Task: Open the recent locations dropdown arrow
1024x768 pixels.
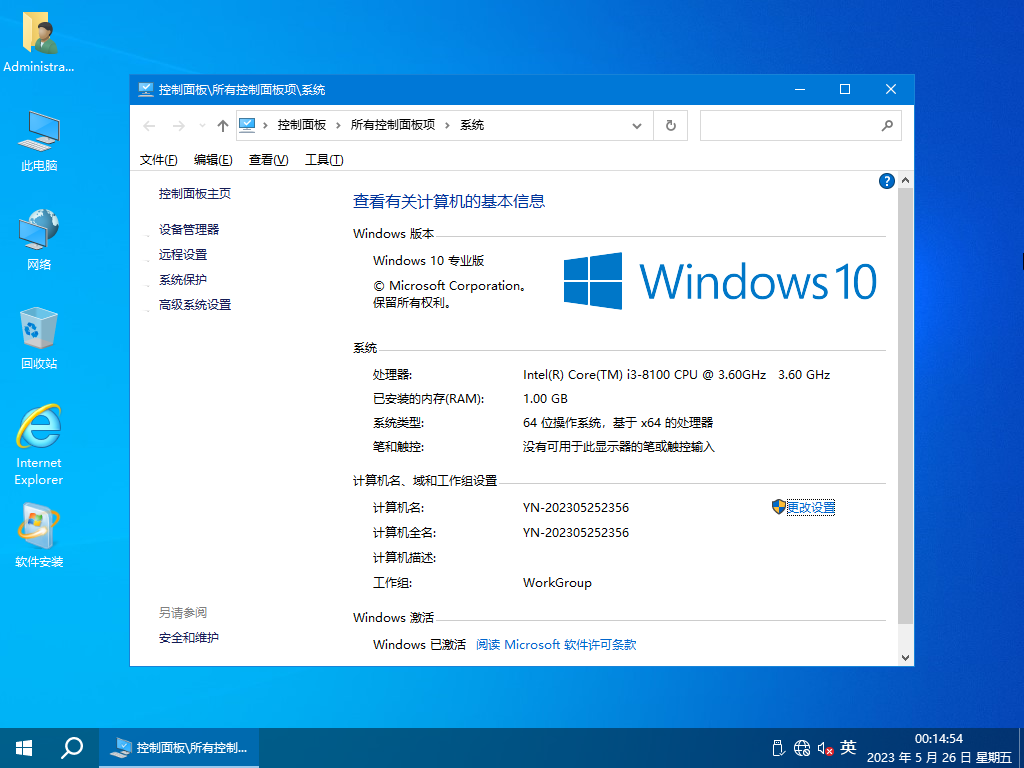Action: tap(202, 126)
